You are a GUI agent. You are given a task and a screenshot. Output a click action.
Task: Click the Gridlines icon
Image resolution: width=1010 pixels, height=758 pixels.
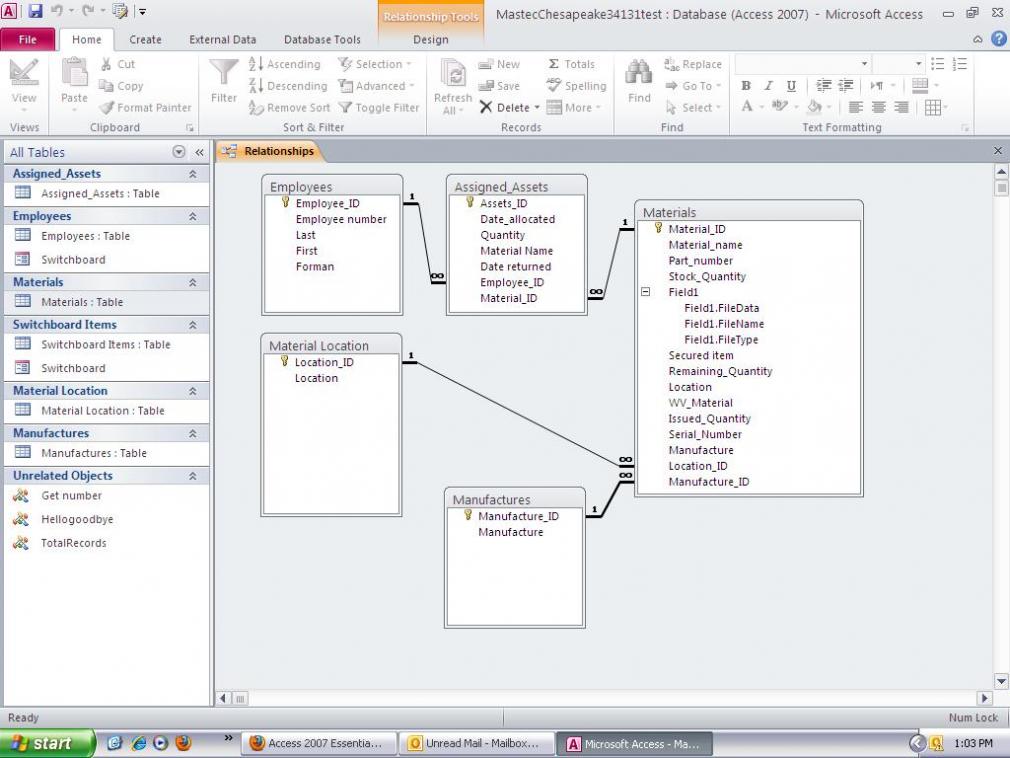pyautogui.click(x=933, y=108)
